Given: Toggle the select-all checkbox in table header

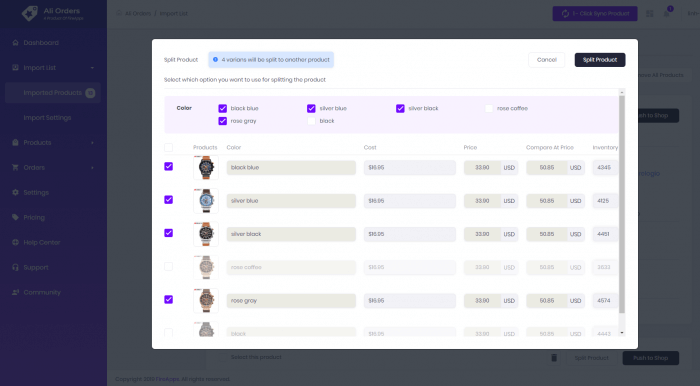Looking at the screenshot, I should 168,147.
